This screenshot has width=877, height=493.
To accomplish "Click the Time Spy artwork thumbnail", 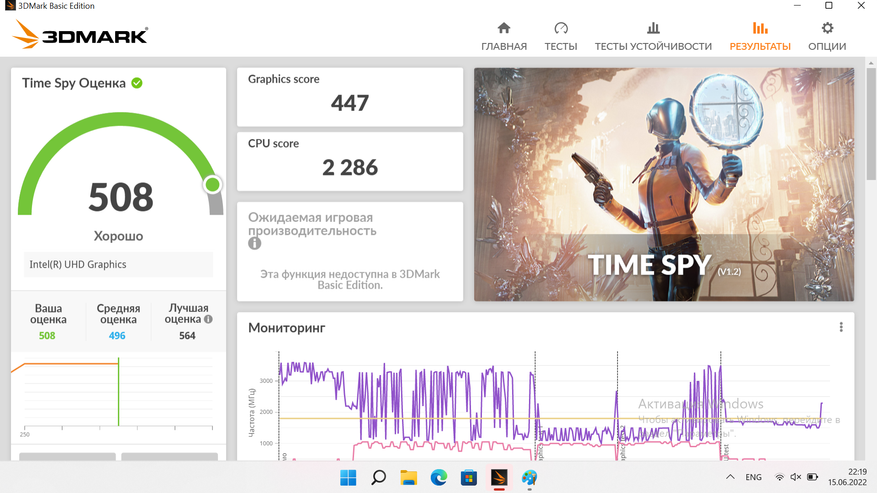I will [x=664, y=185].
